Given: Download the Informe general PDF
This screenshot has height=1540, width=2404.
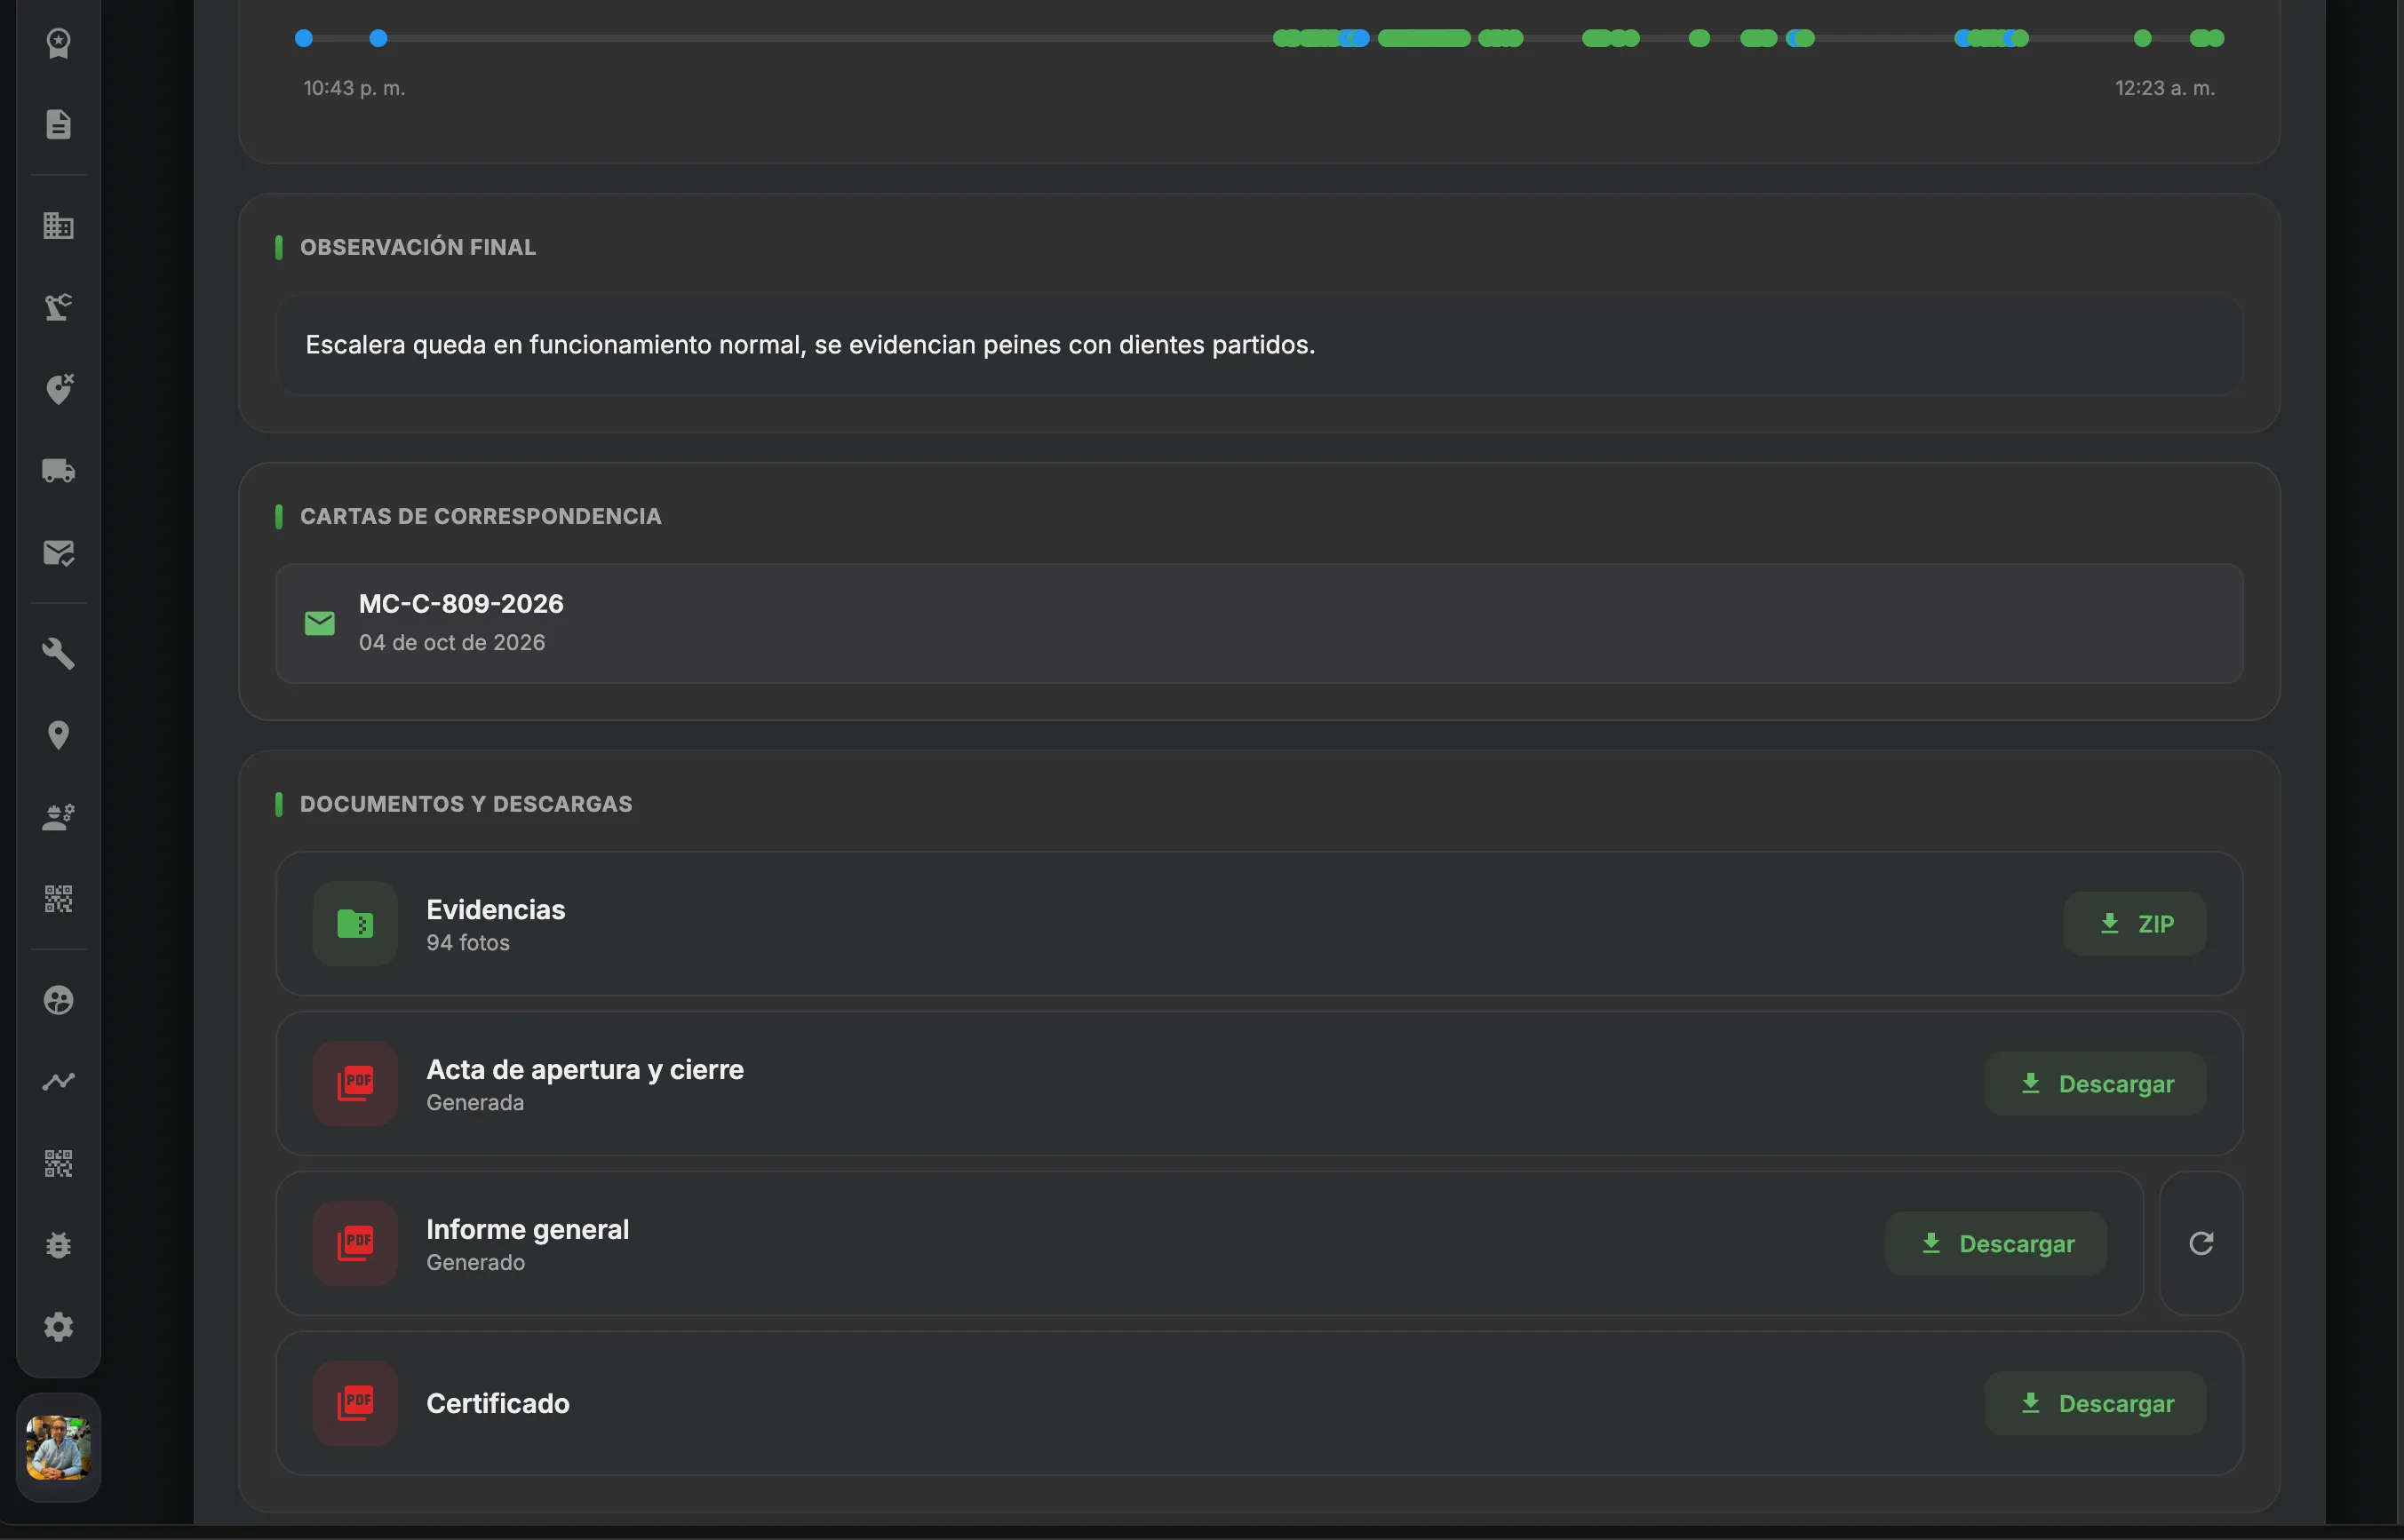Looking at the screenshot, I should click(x=1996, y=1244).
